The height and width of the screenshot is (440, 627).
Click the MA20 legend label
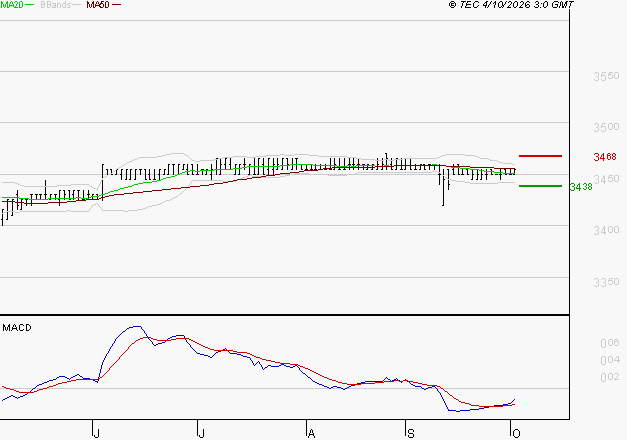click(x=12, y=5)
